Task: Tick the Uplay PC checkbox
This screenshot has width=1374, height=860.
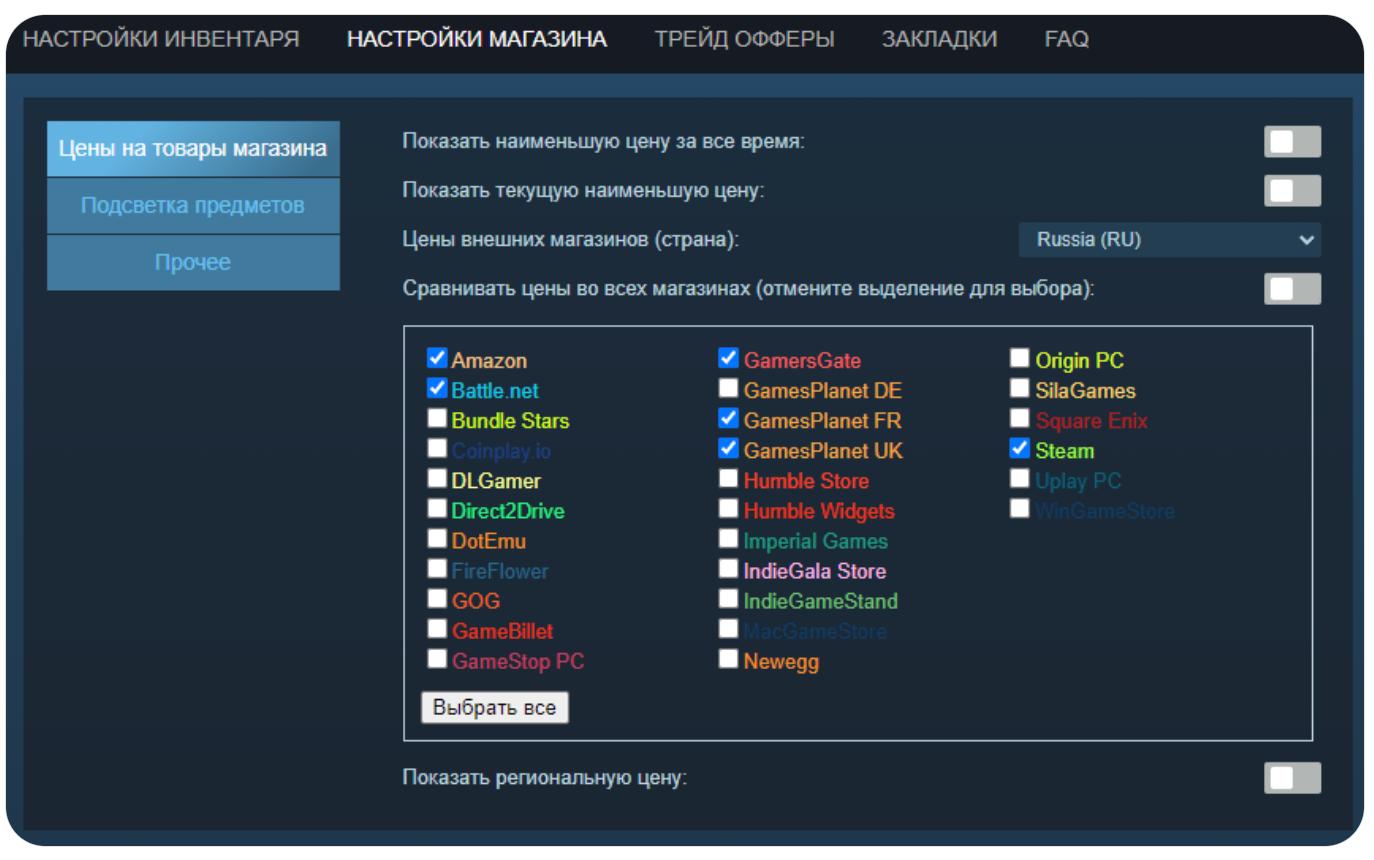Action: [x=1019, y=478]
